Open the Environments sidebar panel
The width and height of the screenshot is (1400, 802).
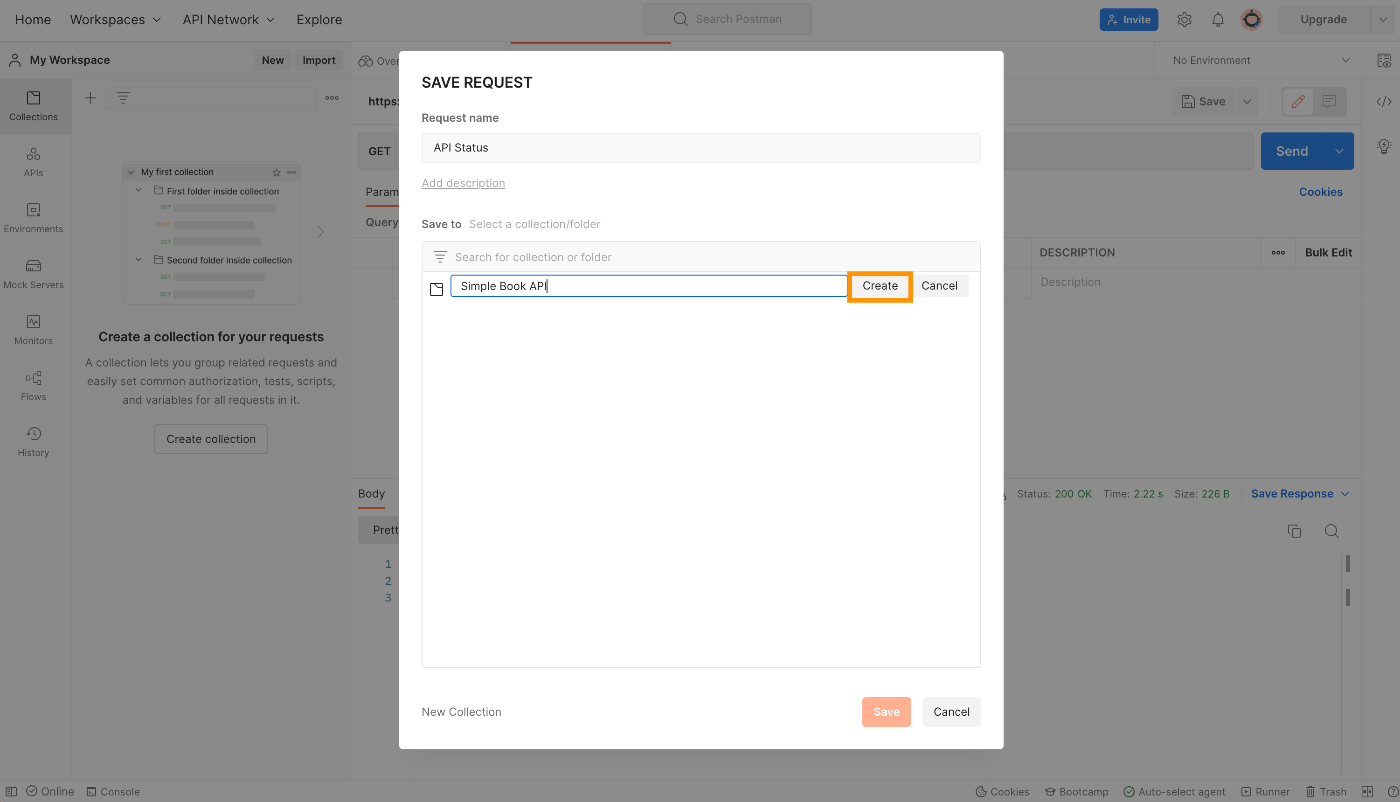pos(34,218)
